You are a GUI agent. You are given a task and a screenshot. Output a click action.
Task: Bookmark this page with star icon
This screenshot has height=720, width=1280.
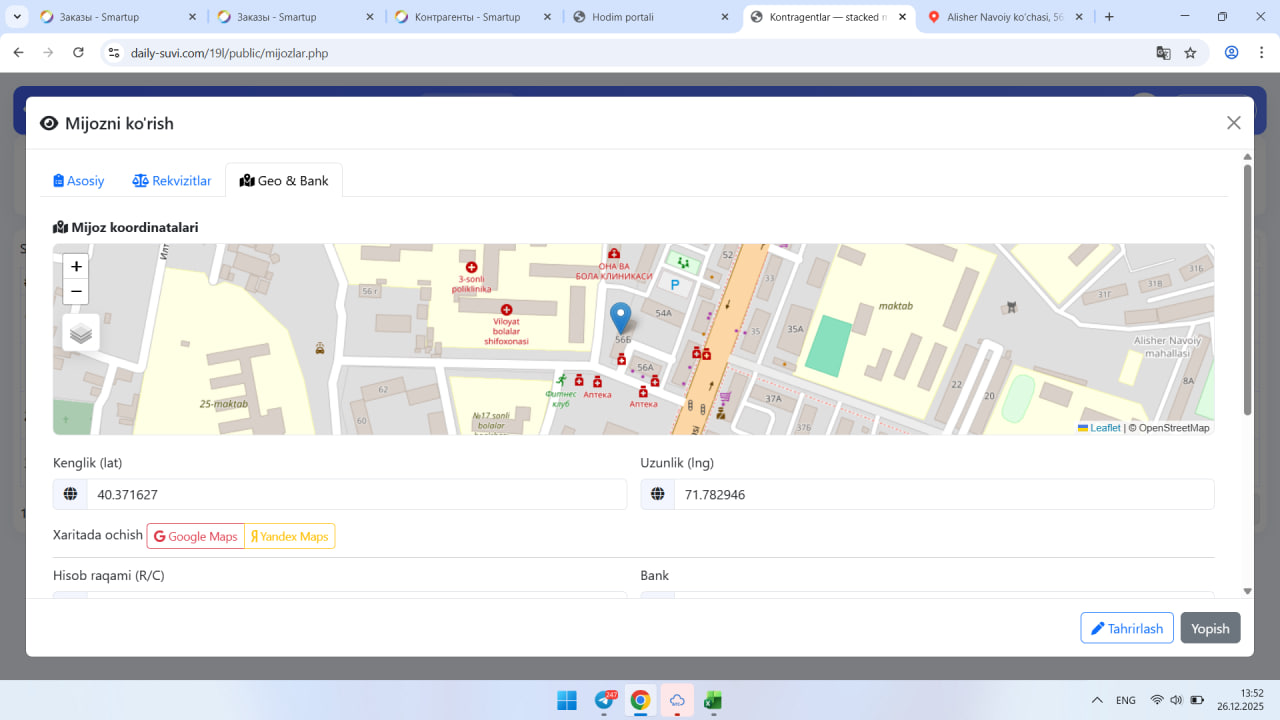click(x=1190, y=53)
